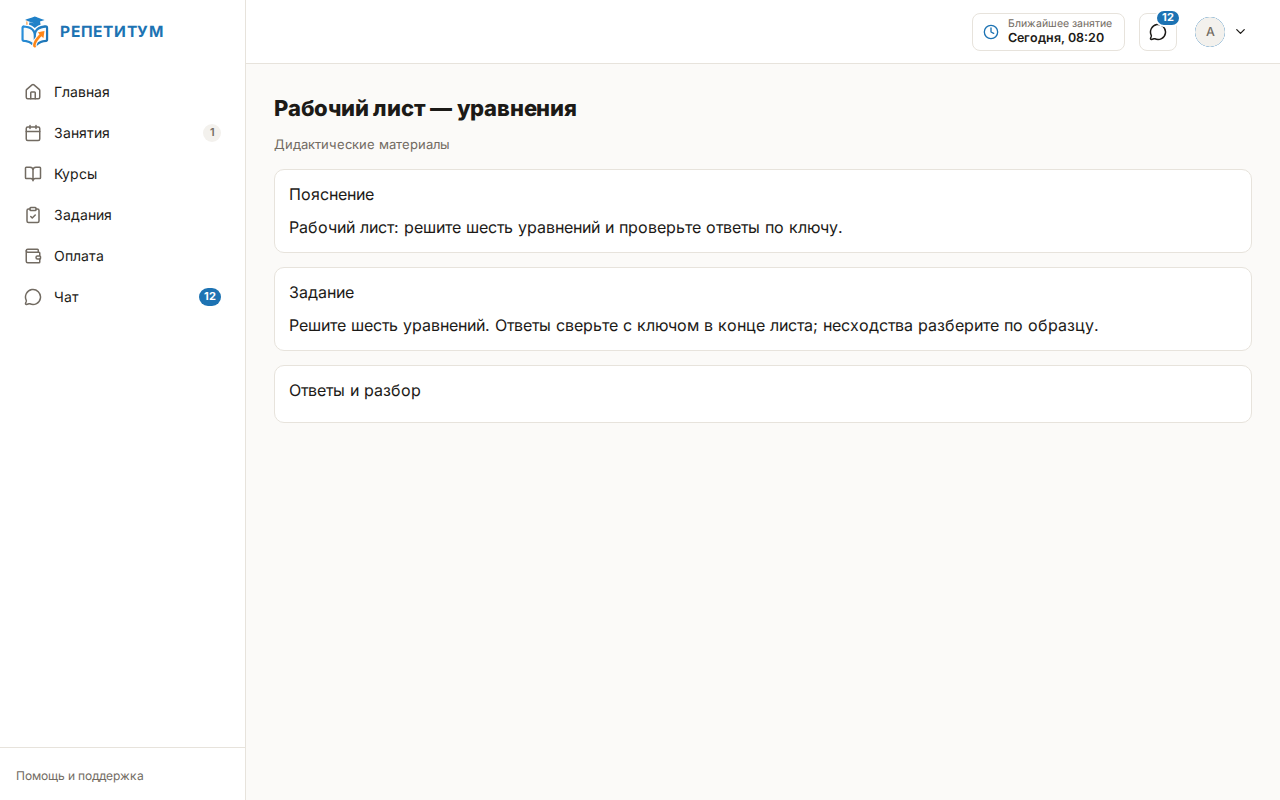This screenshot has width=1280, height=800.
Task: Click the Дидактические материалы subtitle
Action: (x=362, y=145)
